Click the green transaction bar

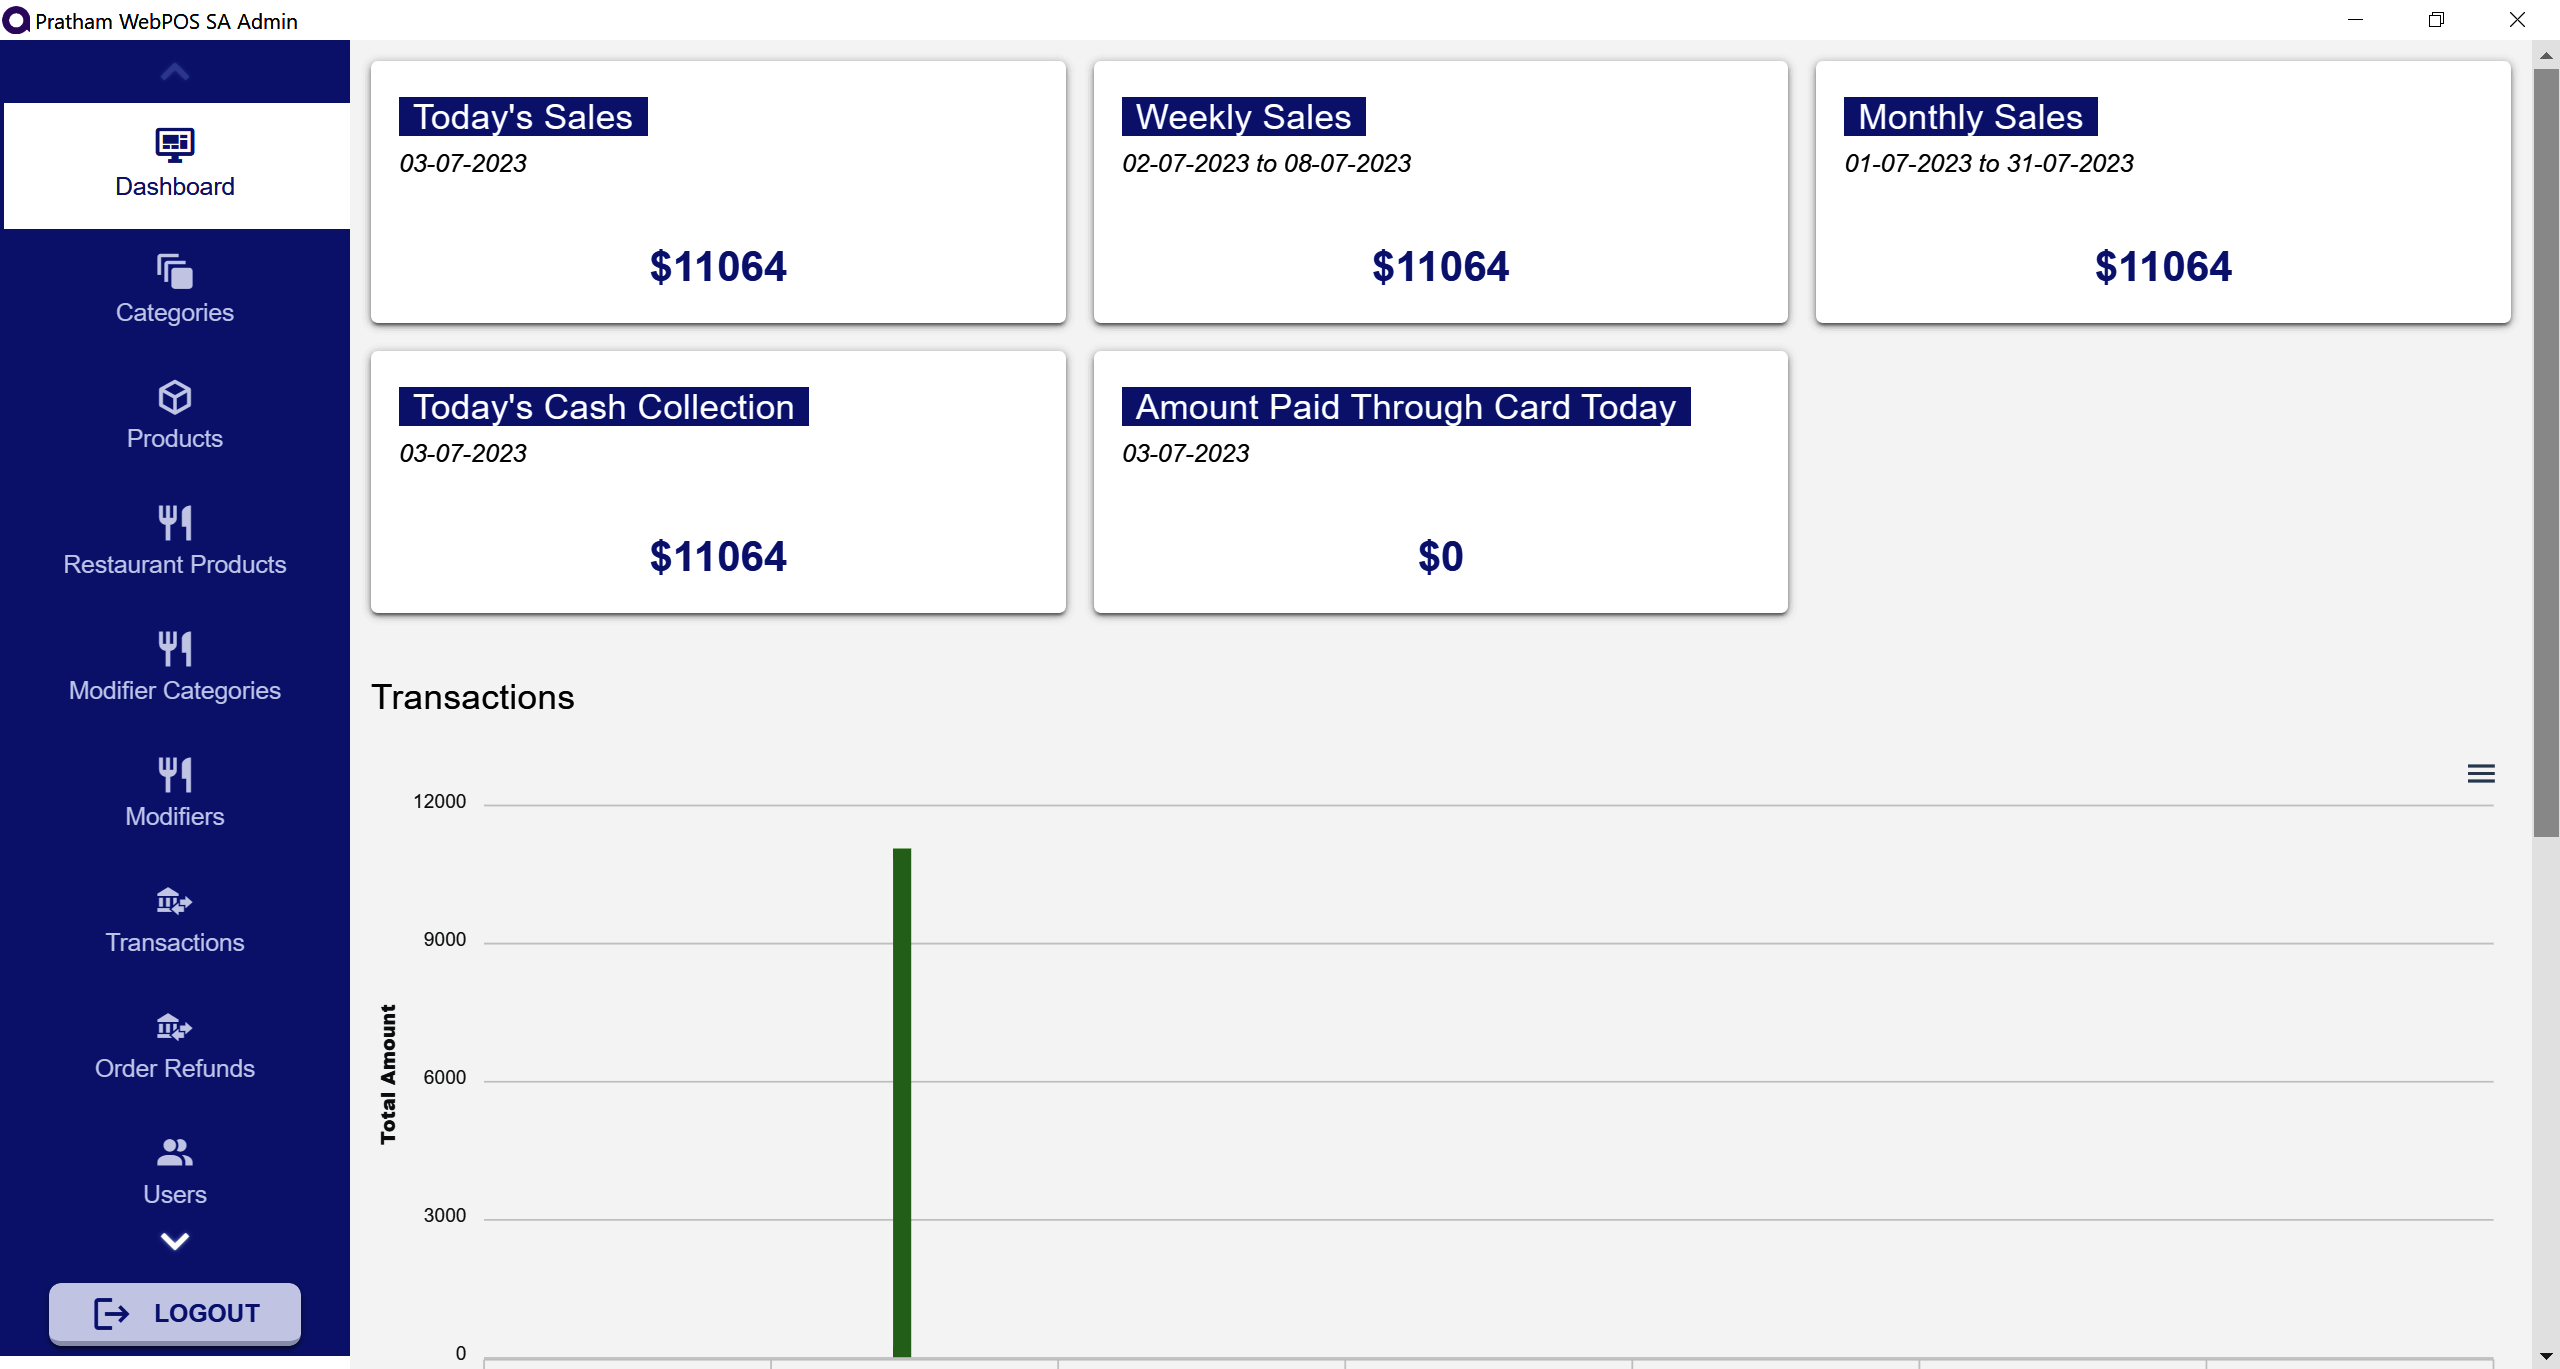point(901,1100)
